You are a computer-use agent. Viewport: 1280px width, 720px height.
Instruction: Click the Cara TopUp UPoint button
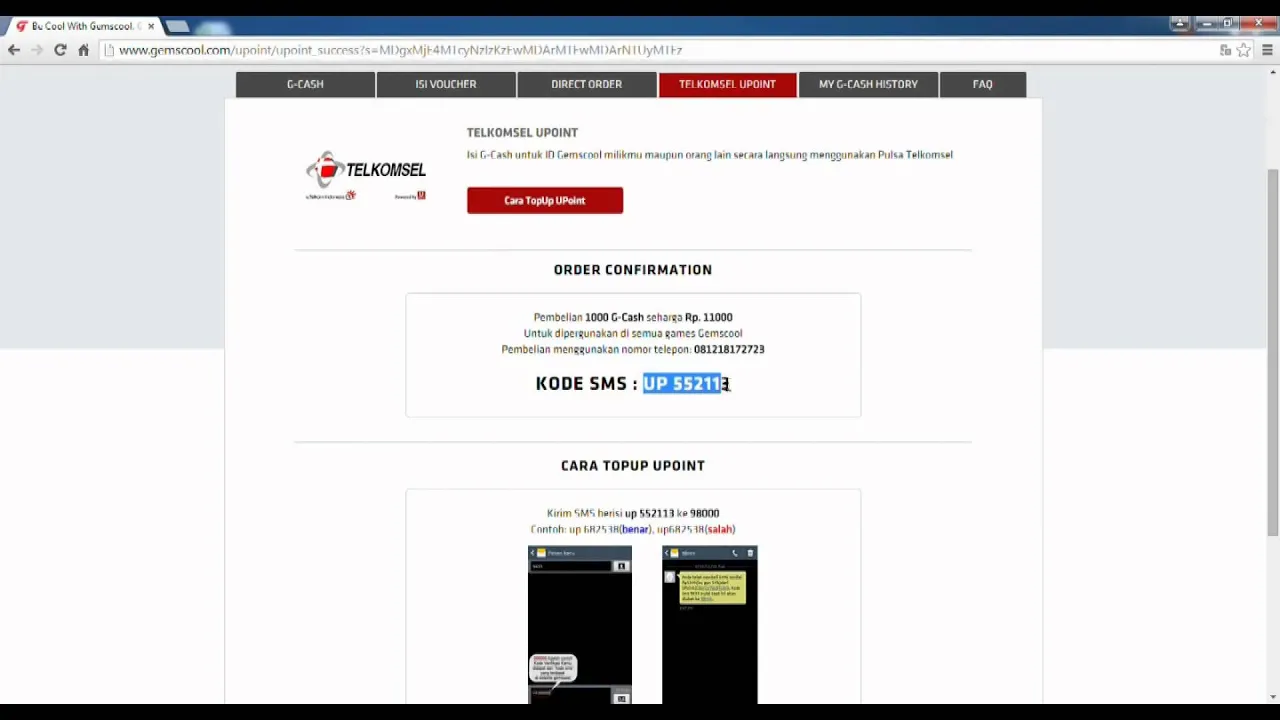pyautogui.click(x=545, y=200)
